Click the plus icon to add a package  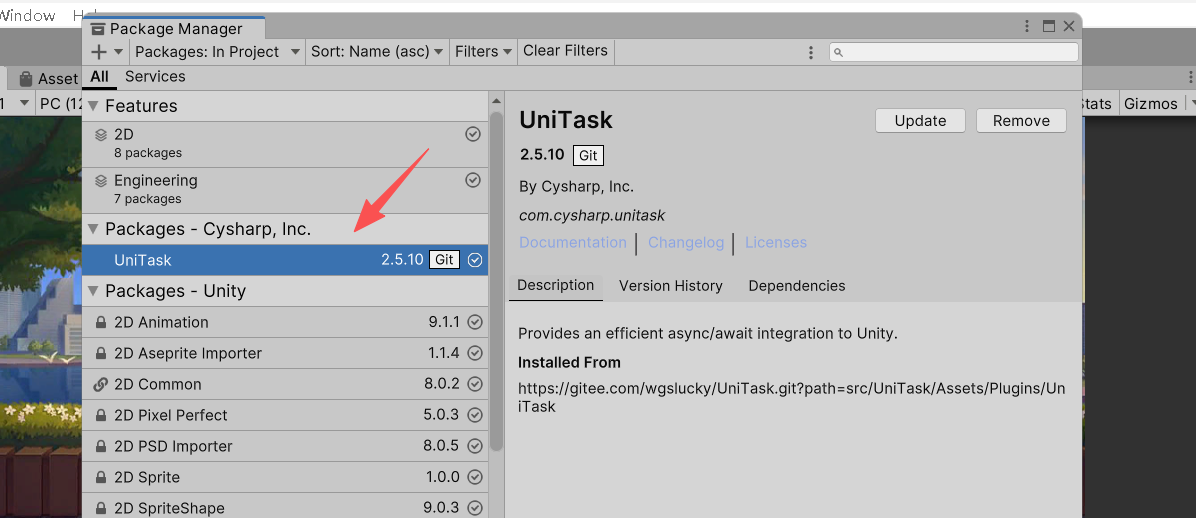[x=99, y=52]
